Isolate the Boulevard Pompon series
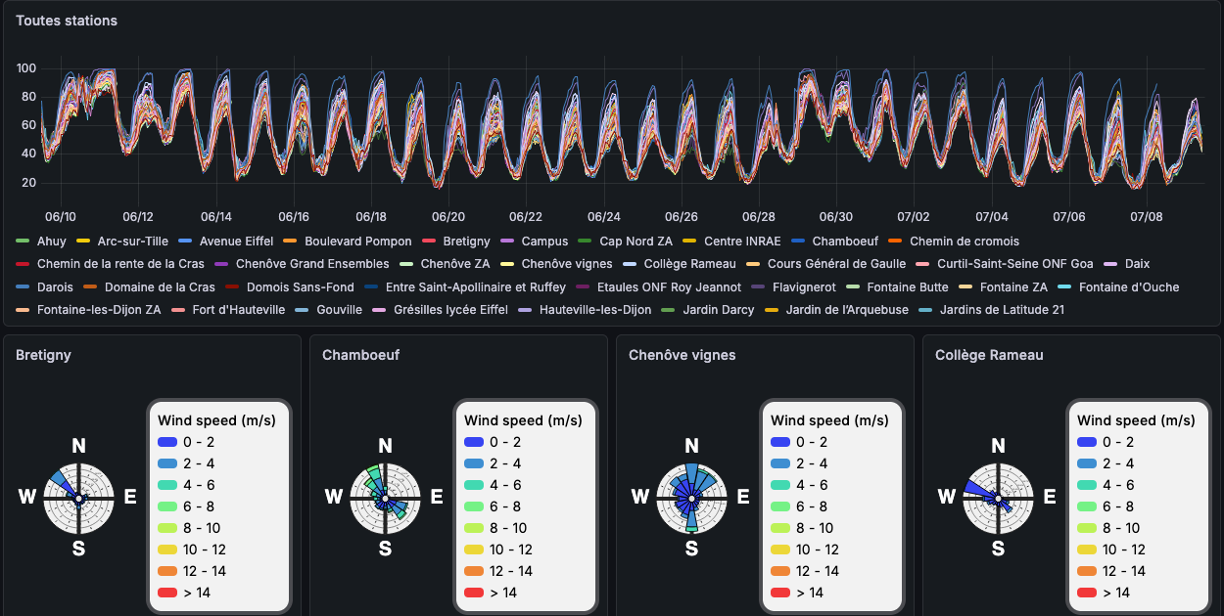Viewport: 1224px width, 616px height. tap(358, 241)
